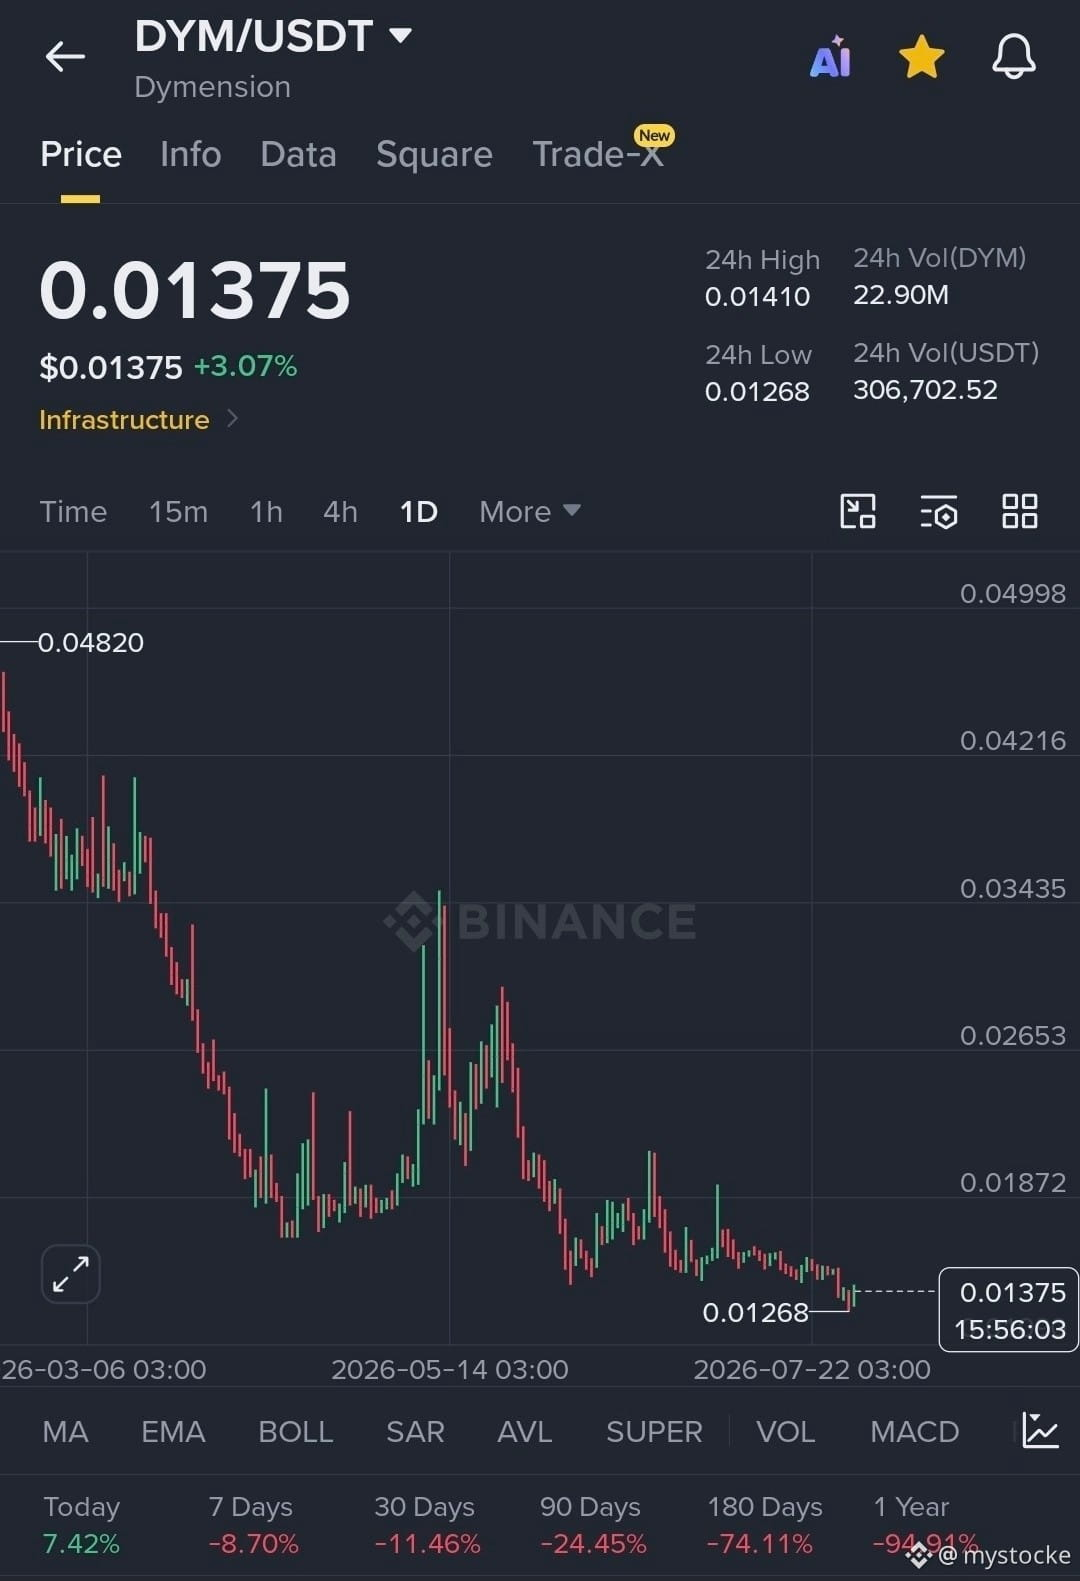Tap the 0.02653 price axis label

1013,1036
